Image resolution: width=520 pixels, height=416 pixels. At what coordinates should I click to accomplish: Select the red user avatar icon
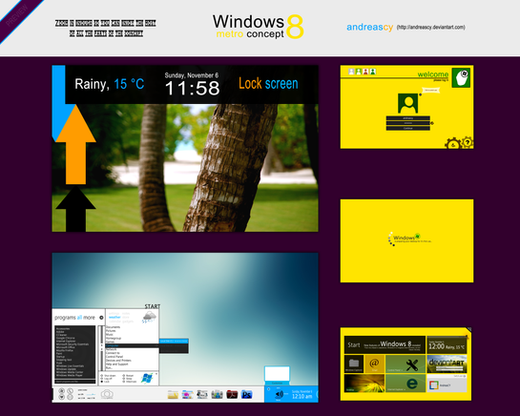coord(366,71)
